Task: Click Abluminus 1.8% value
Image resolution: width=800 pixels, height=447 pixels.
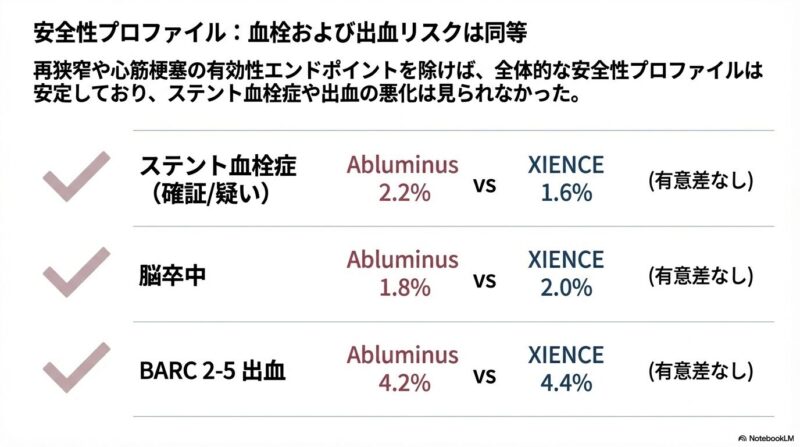Action: pyautogui.click(x=403, y=273)
